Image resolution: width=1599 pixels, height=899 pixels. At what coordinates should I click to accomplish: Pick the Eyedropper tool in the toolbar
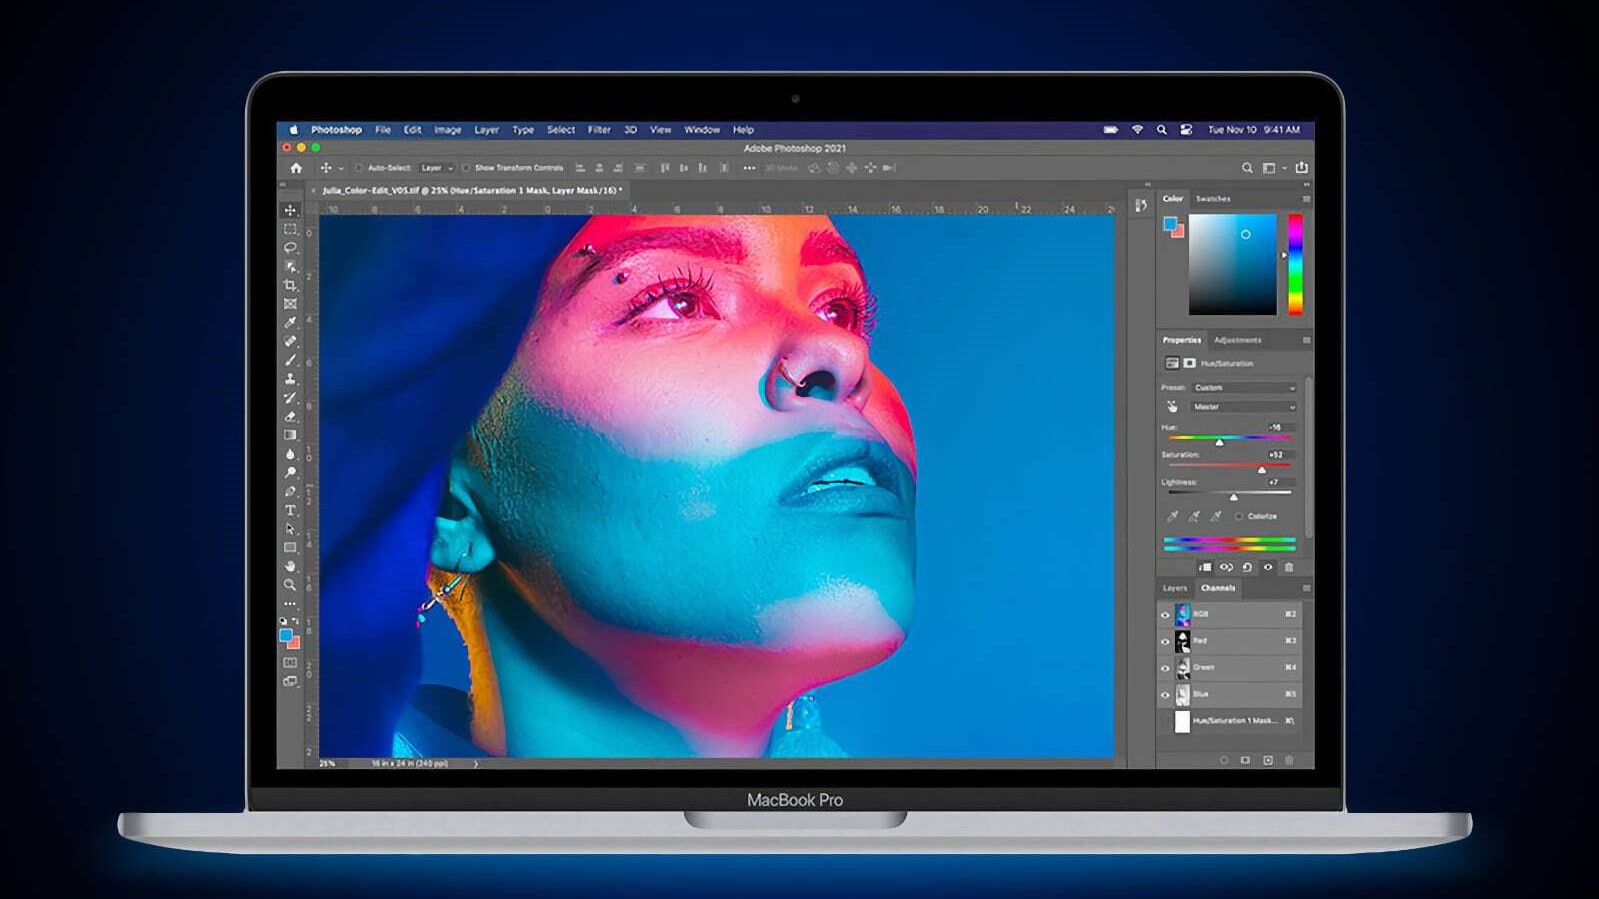coord(290,323)
